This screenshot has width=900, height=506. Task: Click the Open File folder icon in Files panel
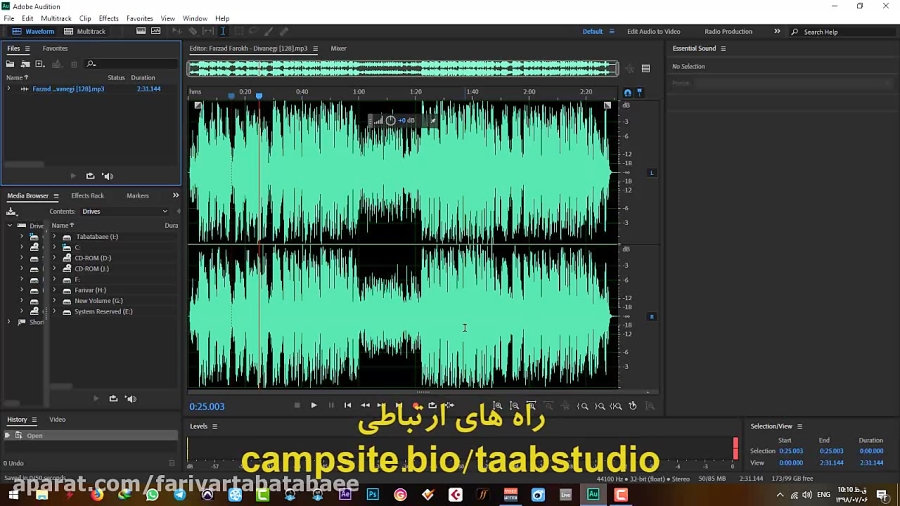[10, 64]
